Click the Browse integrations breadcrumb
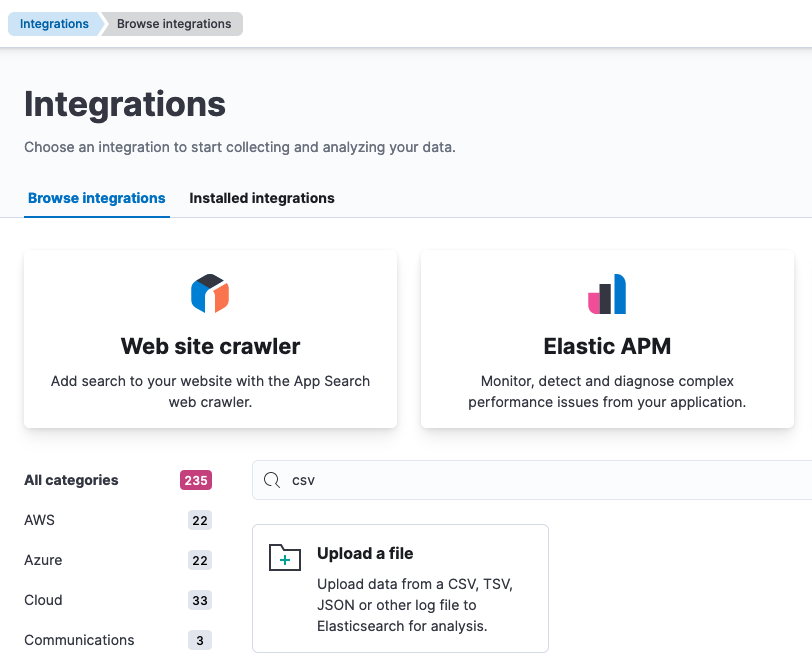Viewport: 812px width, 665px height. click(174, 24)
